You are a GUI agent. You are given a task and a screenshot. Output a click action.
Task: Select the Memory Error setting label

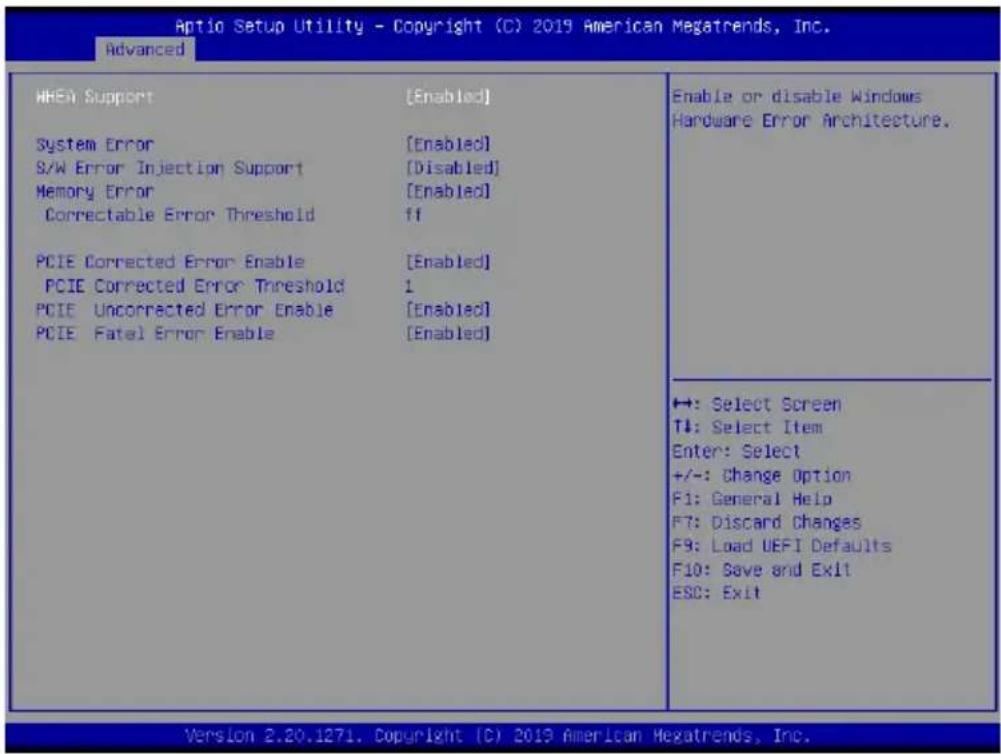[94, 192]
